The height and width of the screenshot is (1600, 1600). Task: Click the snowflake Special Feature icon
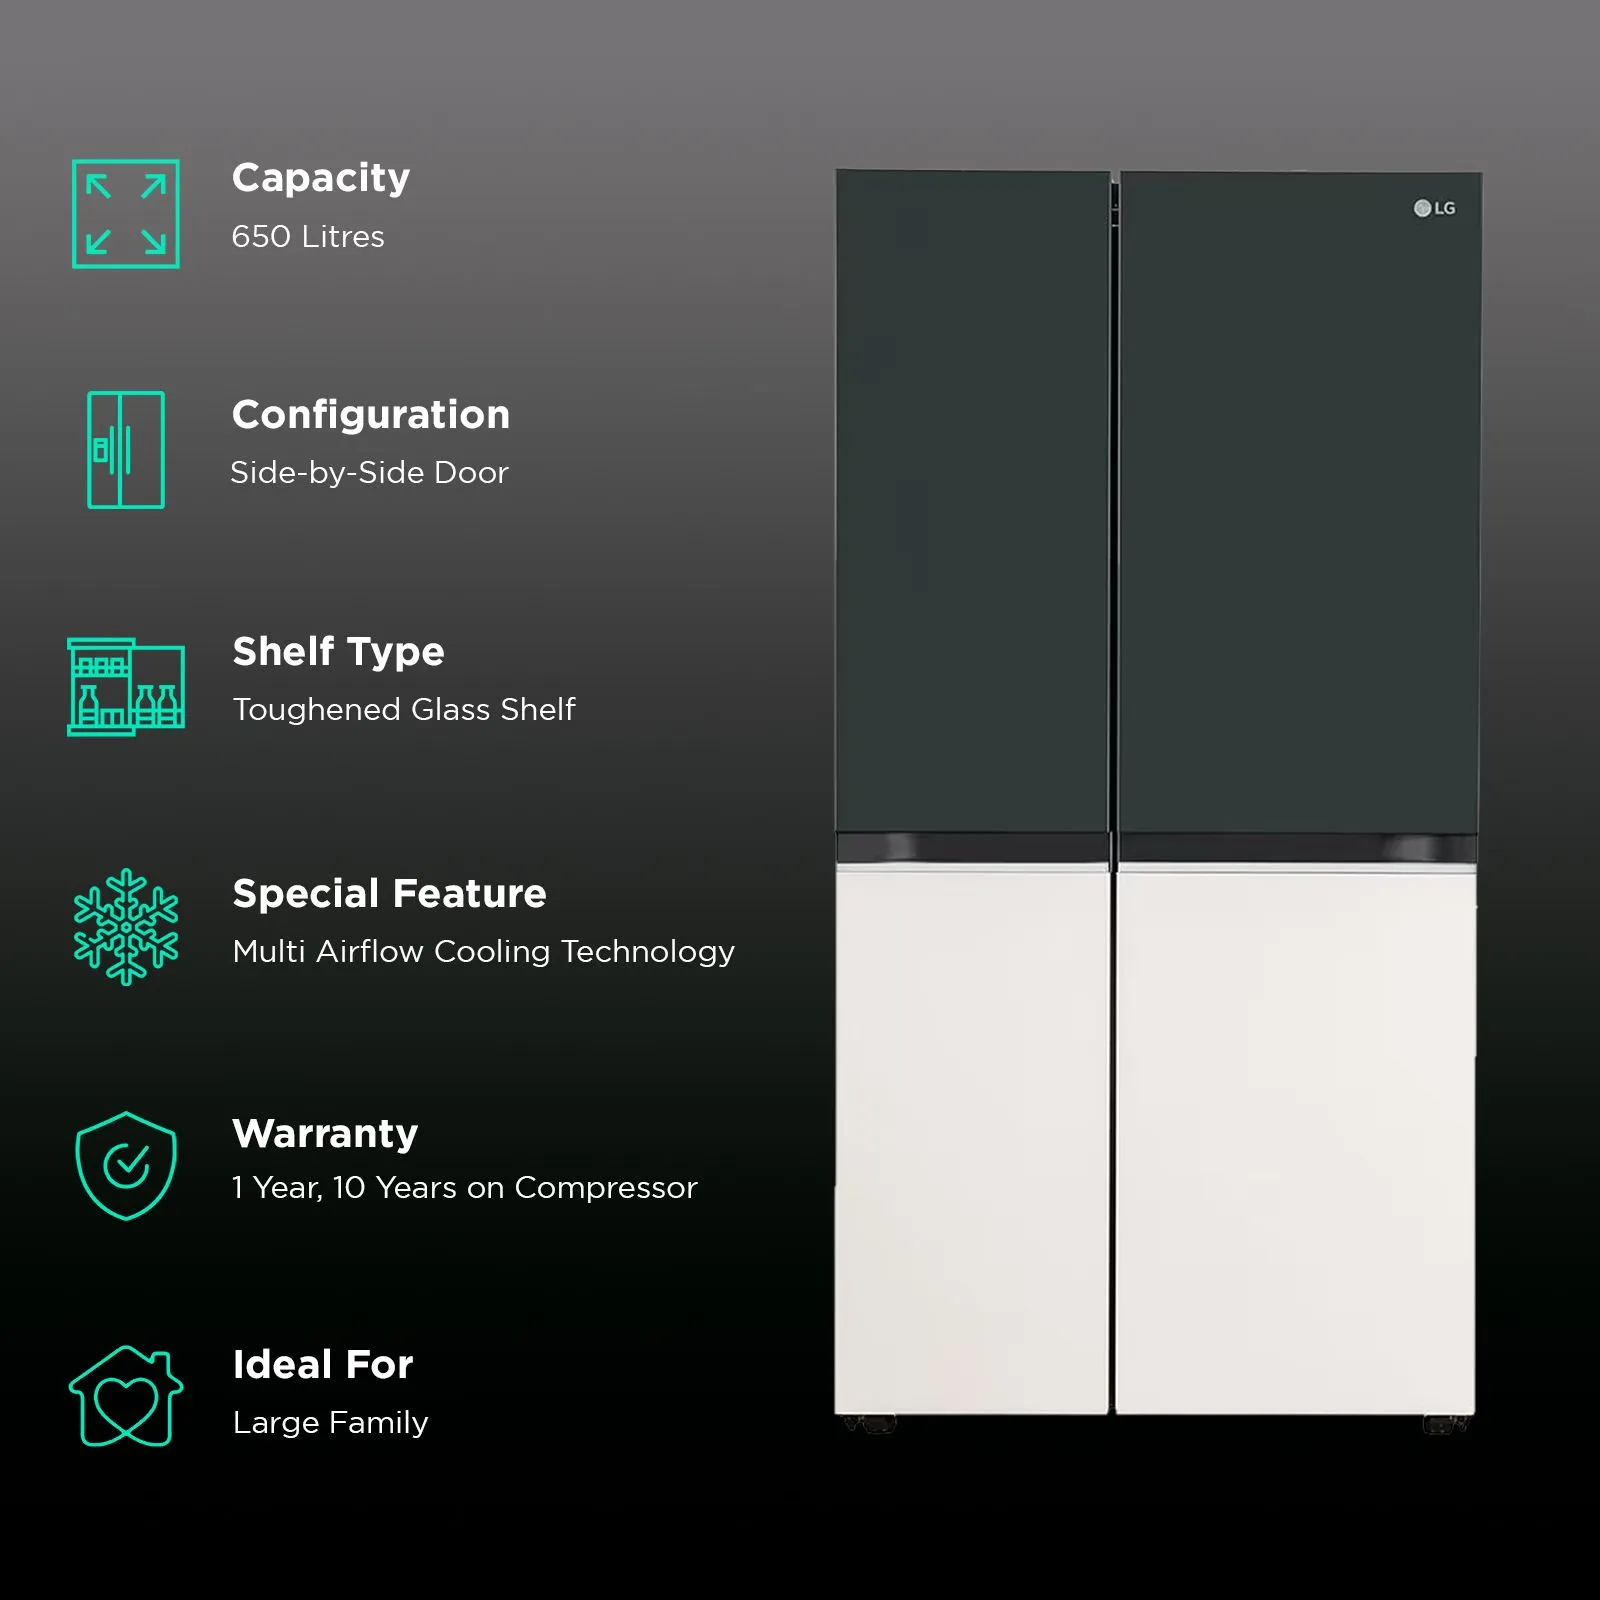(x=126, y=926)
